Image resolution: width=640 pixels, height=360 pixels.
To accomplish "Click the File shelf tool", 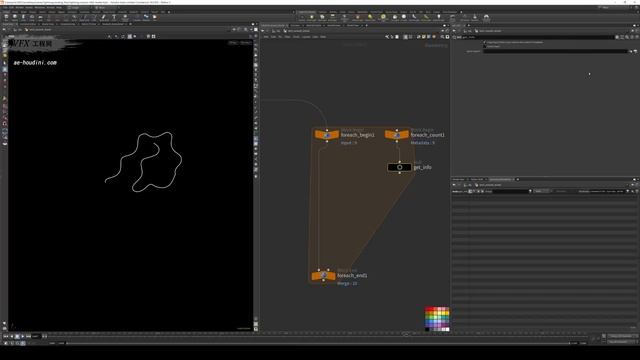I will (x=155, y=17).
